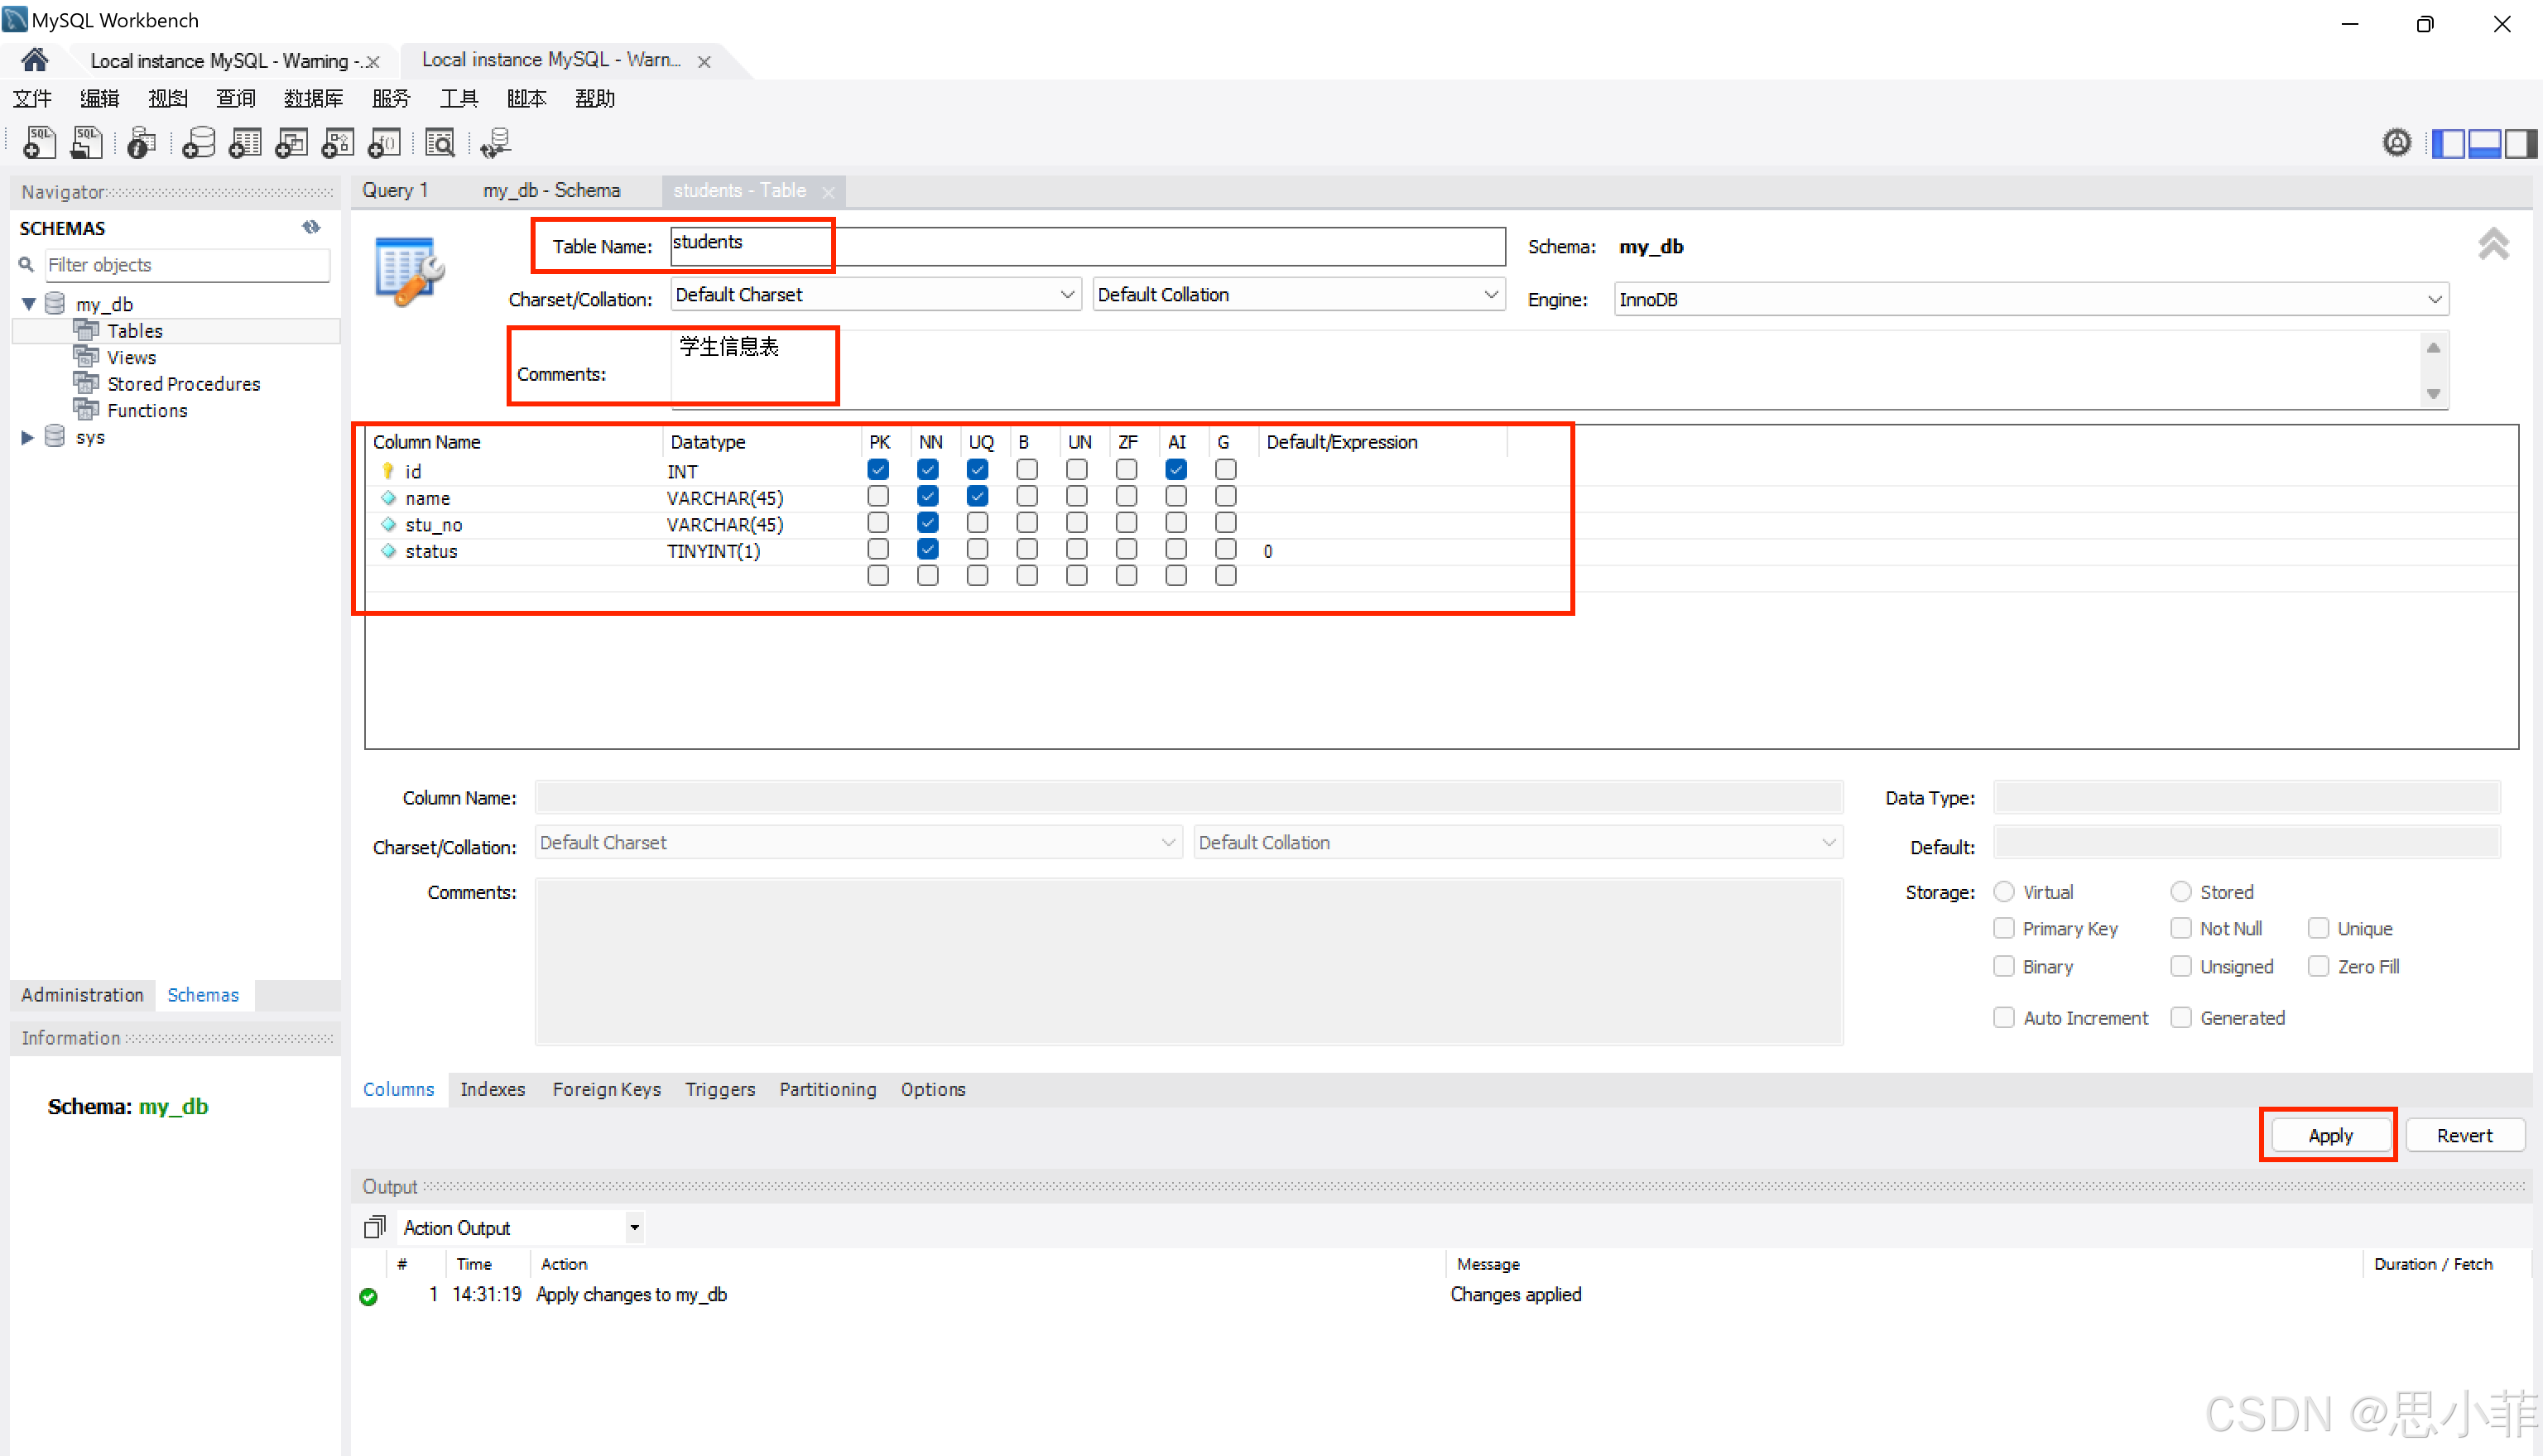Enable the AI checkbox for id column
2543x1456 pixels.
1175,471
